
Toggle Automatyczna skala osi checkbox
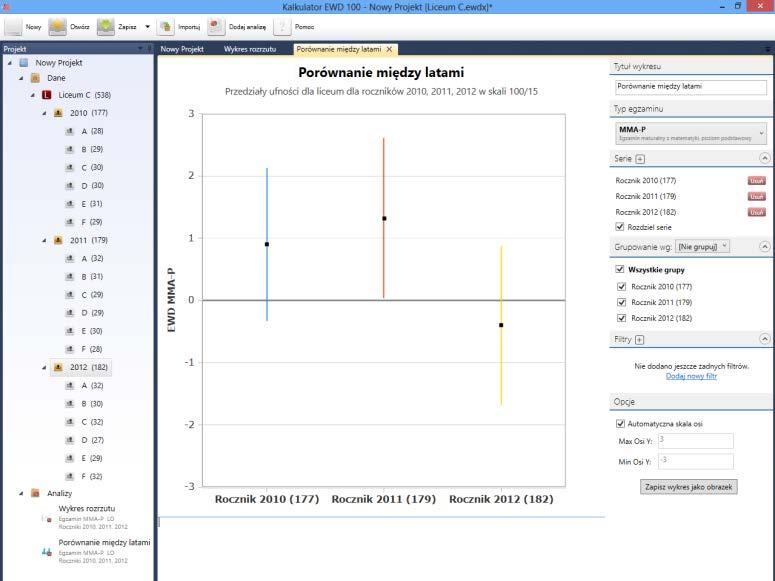(620, 424)
